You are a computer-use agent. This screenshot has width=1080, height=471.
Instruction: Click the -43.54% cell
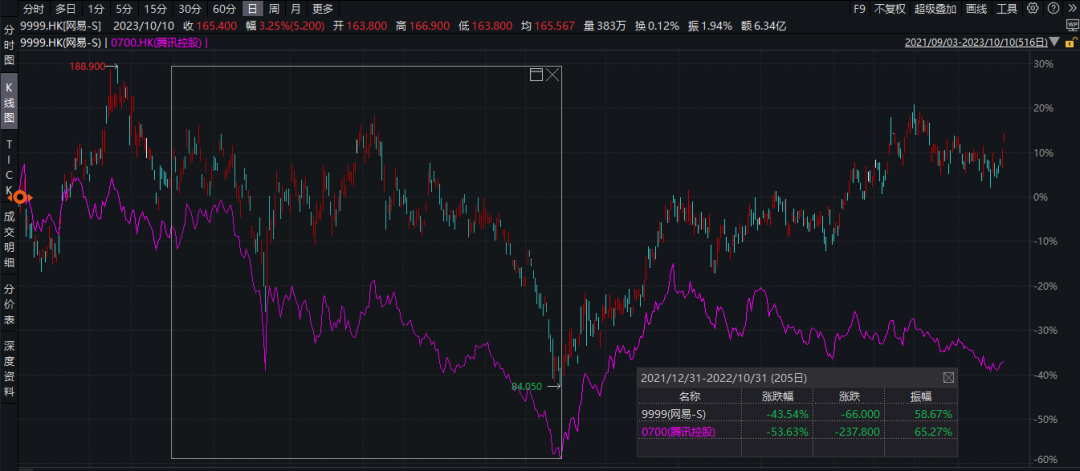(x=789, y=414)
